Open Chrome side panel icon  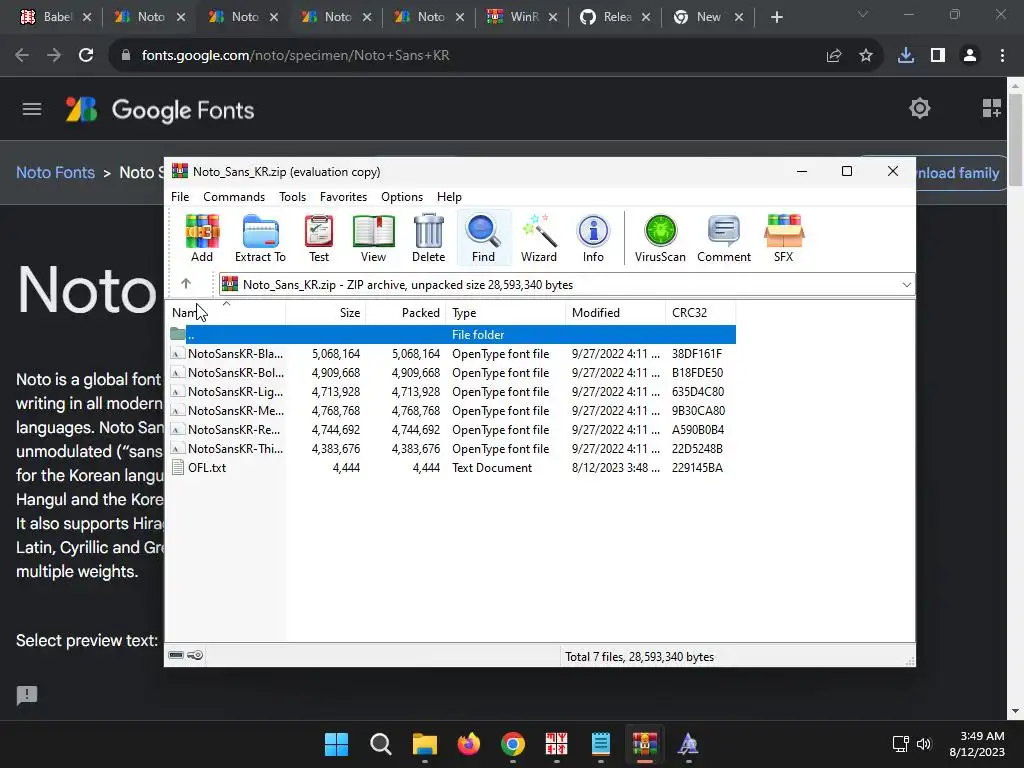938,56
